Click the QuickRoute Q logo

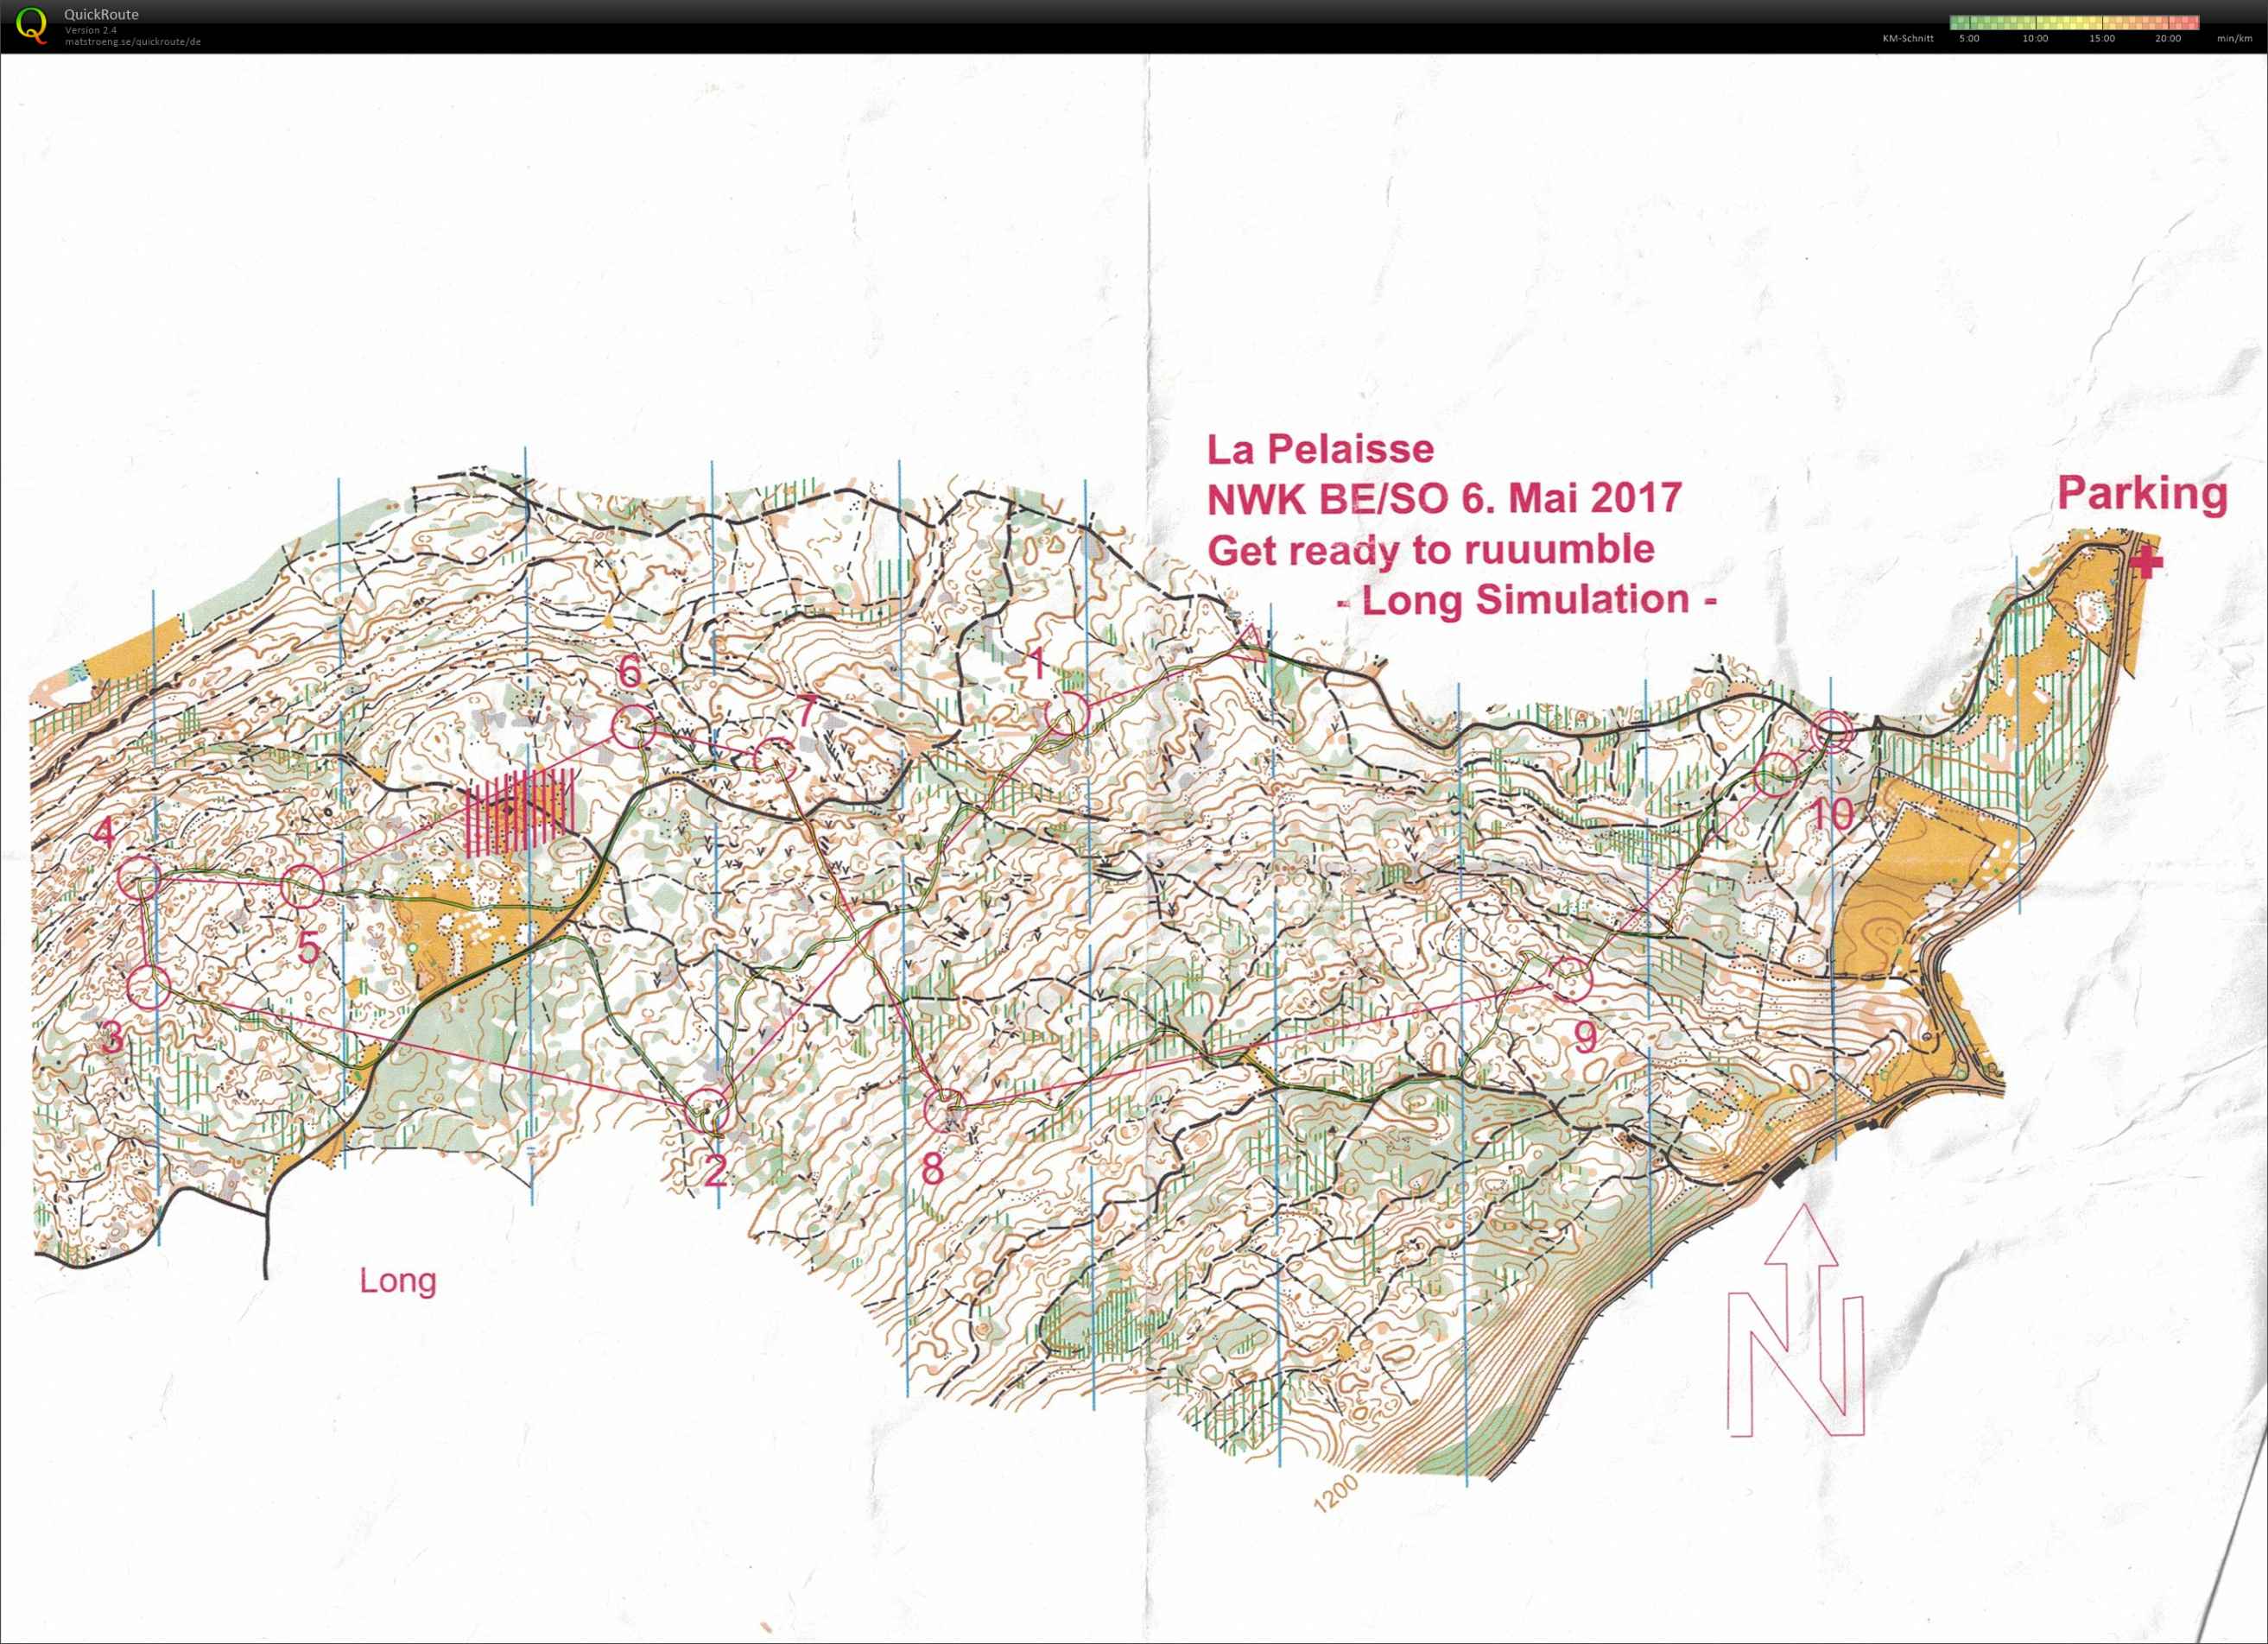(x=30, y=24)
